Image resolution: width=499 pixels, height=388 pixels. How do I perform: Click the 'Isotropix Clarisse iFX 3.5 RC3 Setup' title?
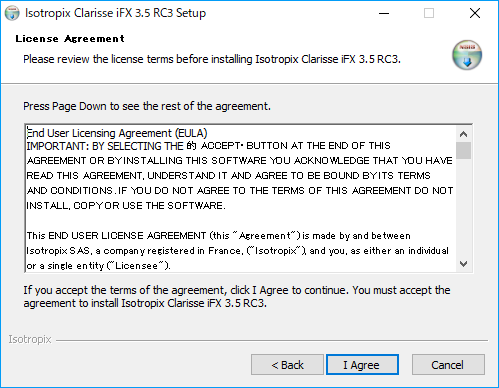click(116, 13)
